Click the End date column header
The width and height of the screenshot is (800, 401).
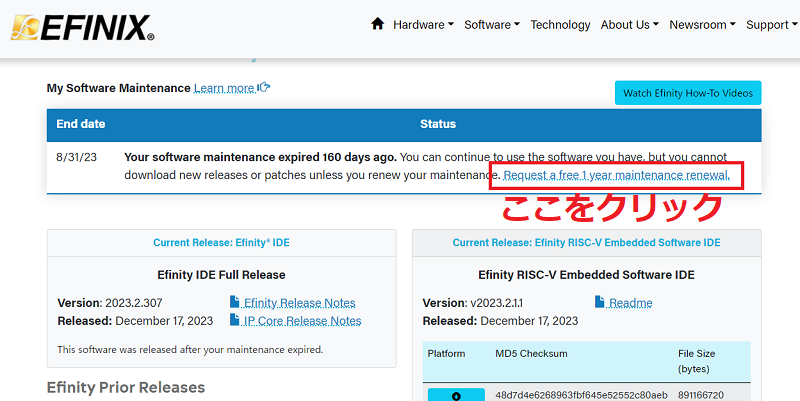click(x=81, y=124)
